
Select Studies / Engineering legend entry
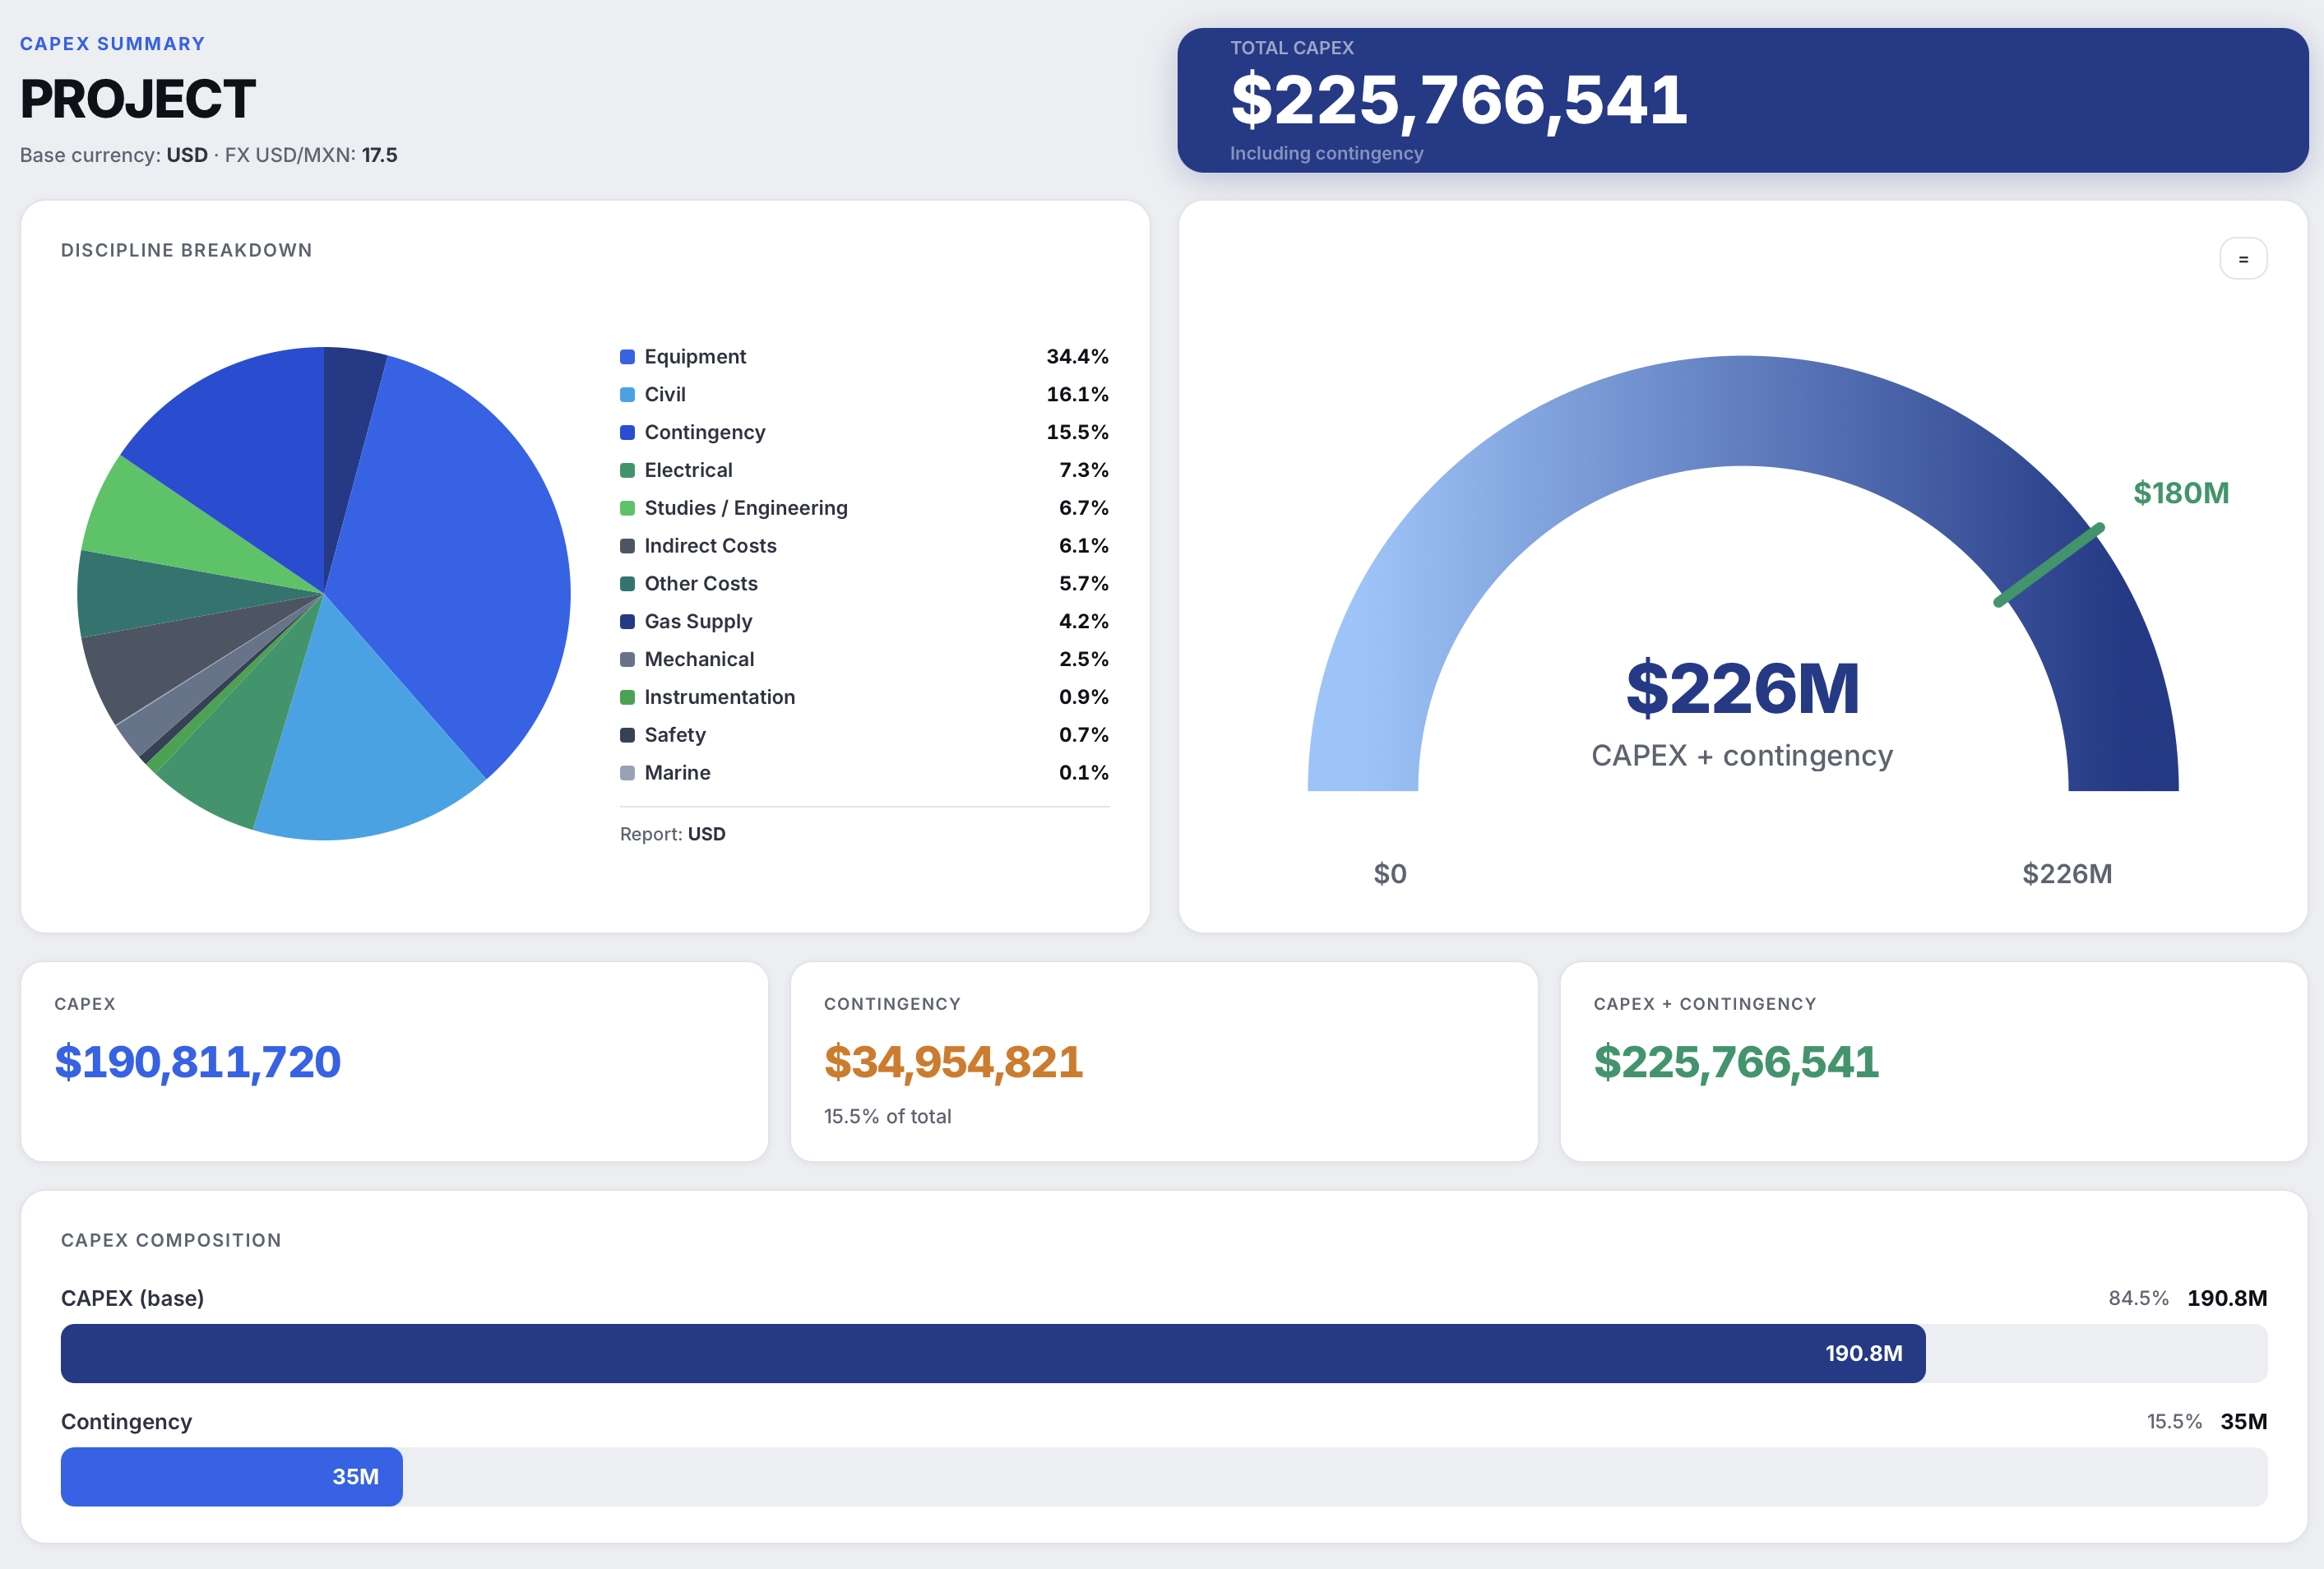(745, 508)
